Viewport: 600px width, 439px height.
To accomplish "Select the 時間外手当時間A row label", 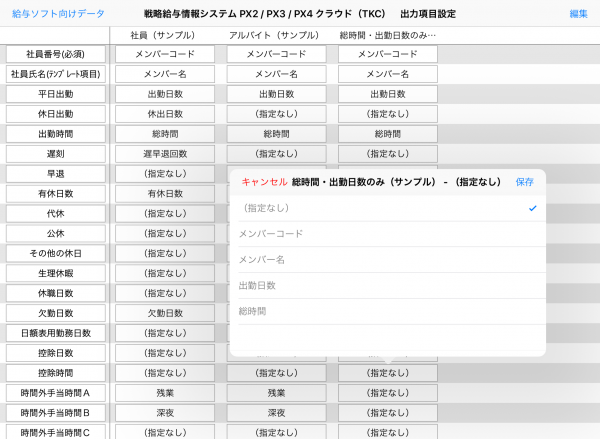I will click(55, 393).
